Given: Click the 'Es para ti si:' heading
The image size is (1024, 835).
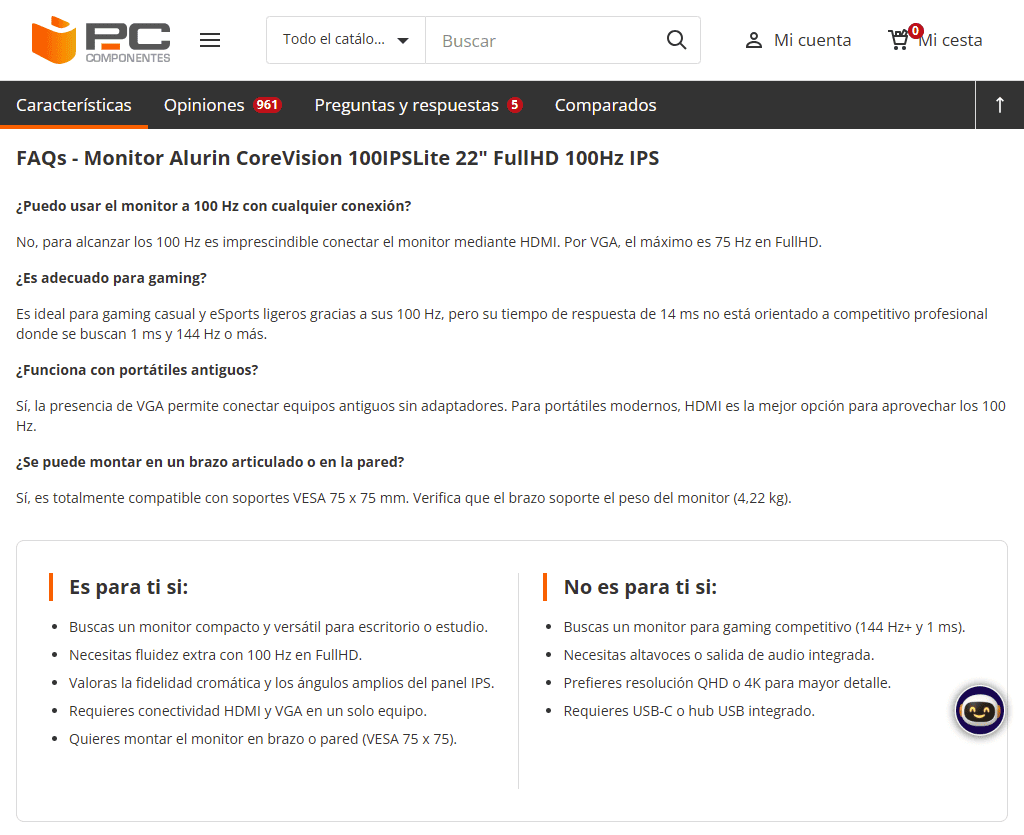Looking at the screenshot, I should [129, 587].
